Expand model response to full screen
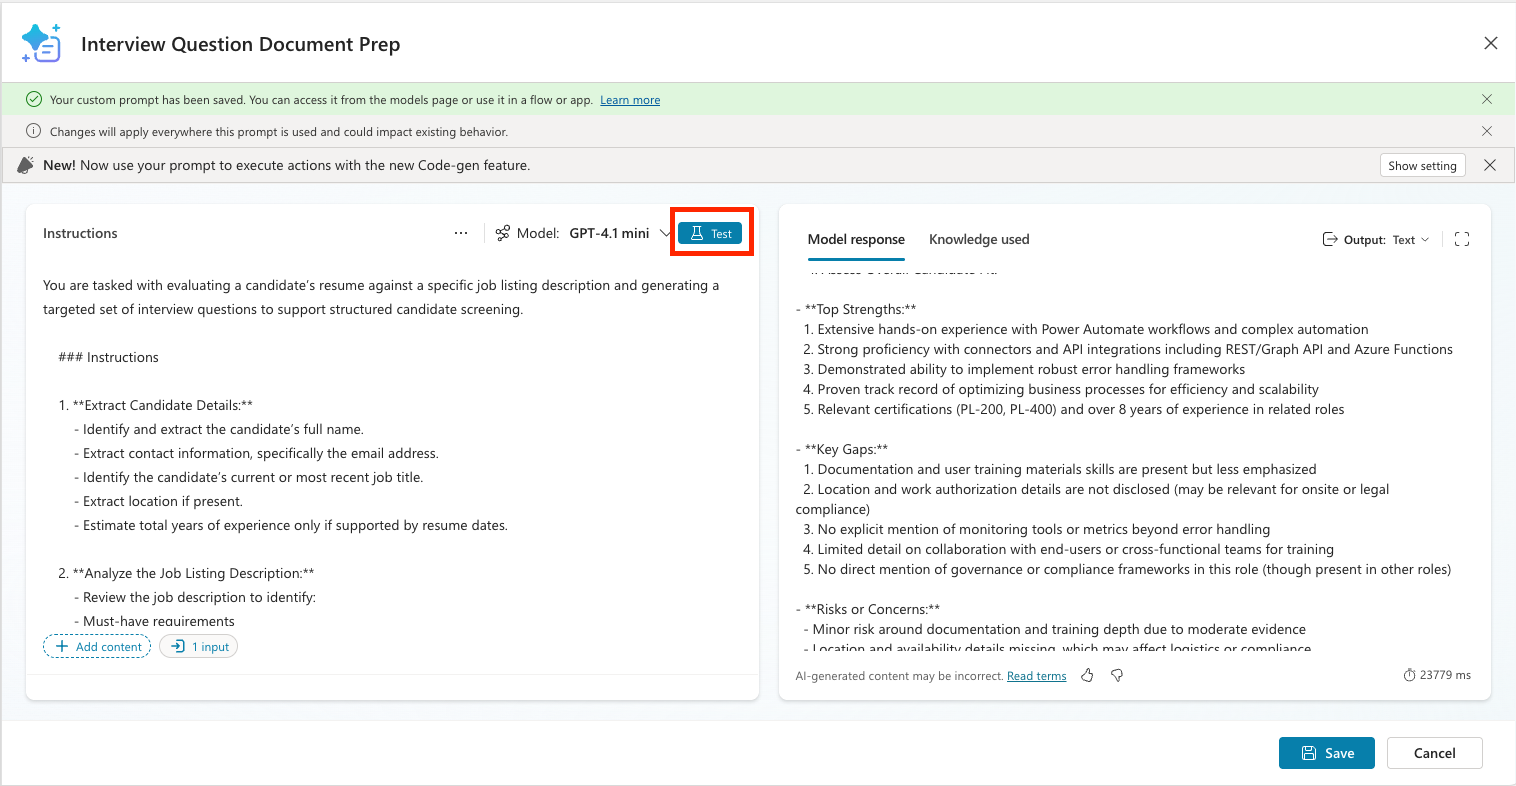The width and height of the screenshot is (1516, 786). (x=1462, y=239)
